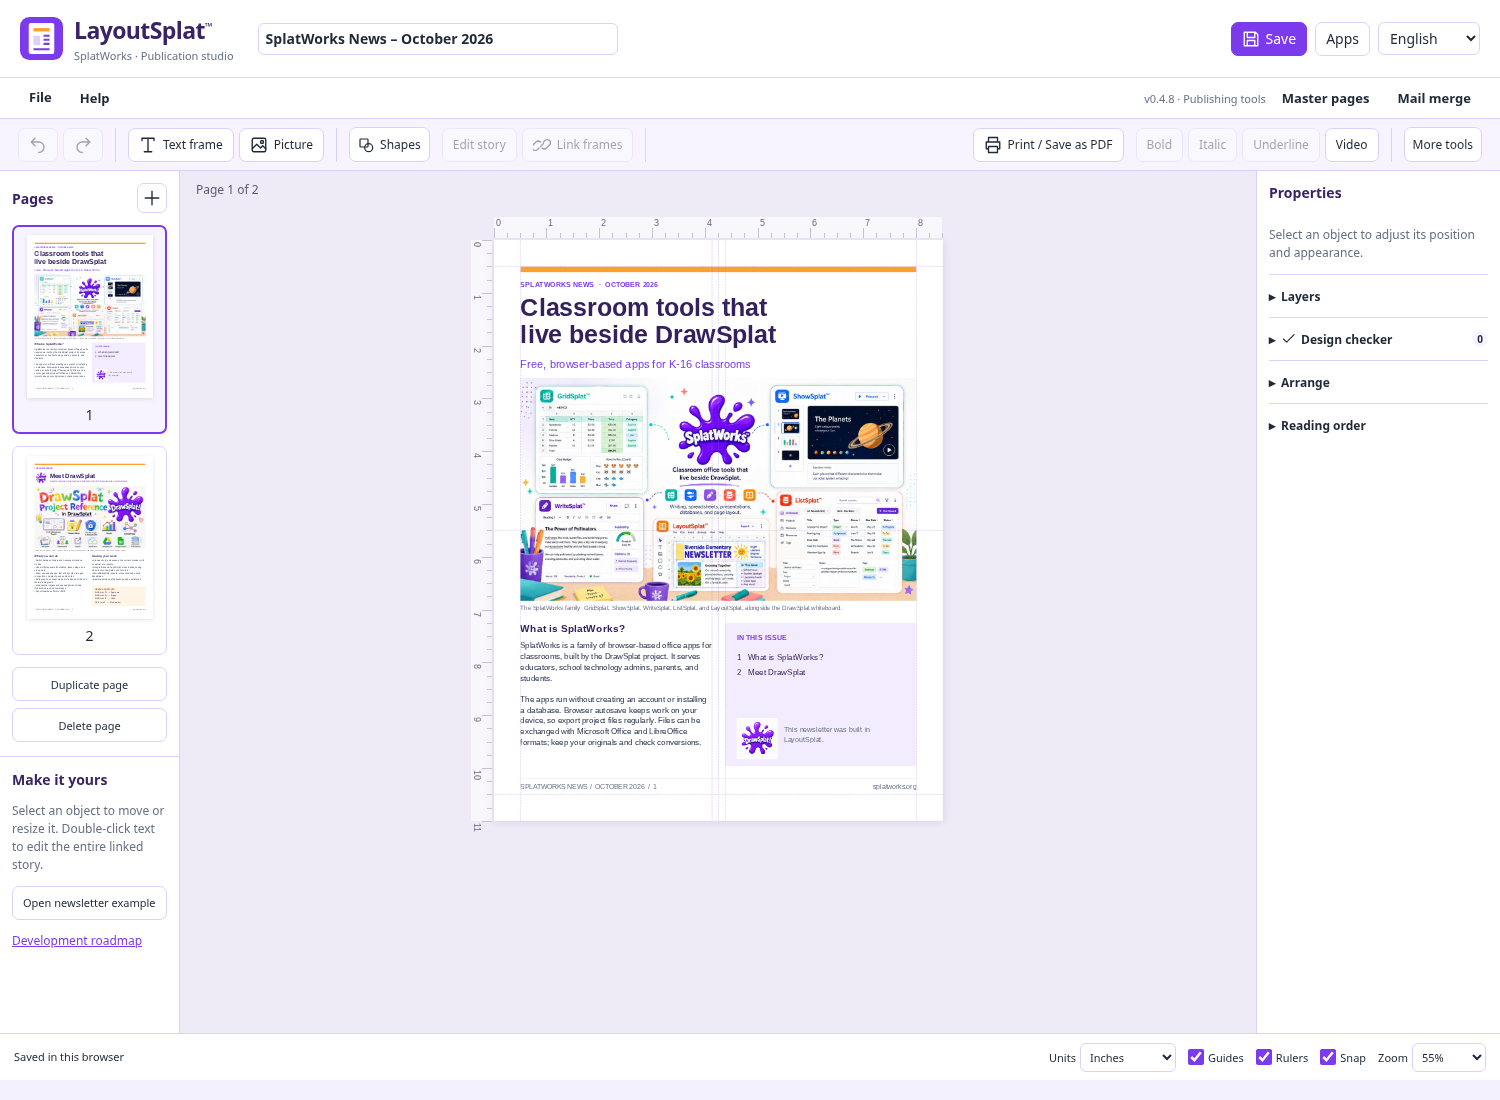Click the redo arrow icon
This screenshot has height=1100, width=1500.
pos(83,145)
